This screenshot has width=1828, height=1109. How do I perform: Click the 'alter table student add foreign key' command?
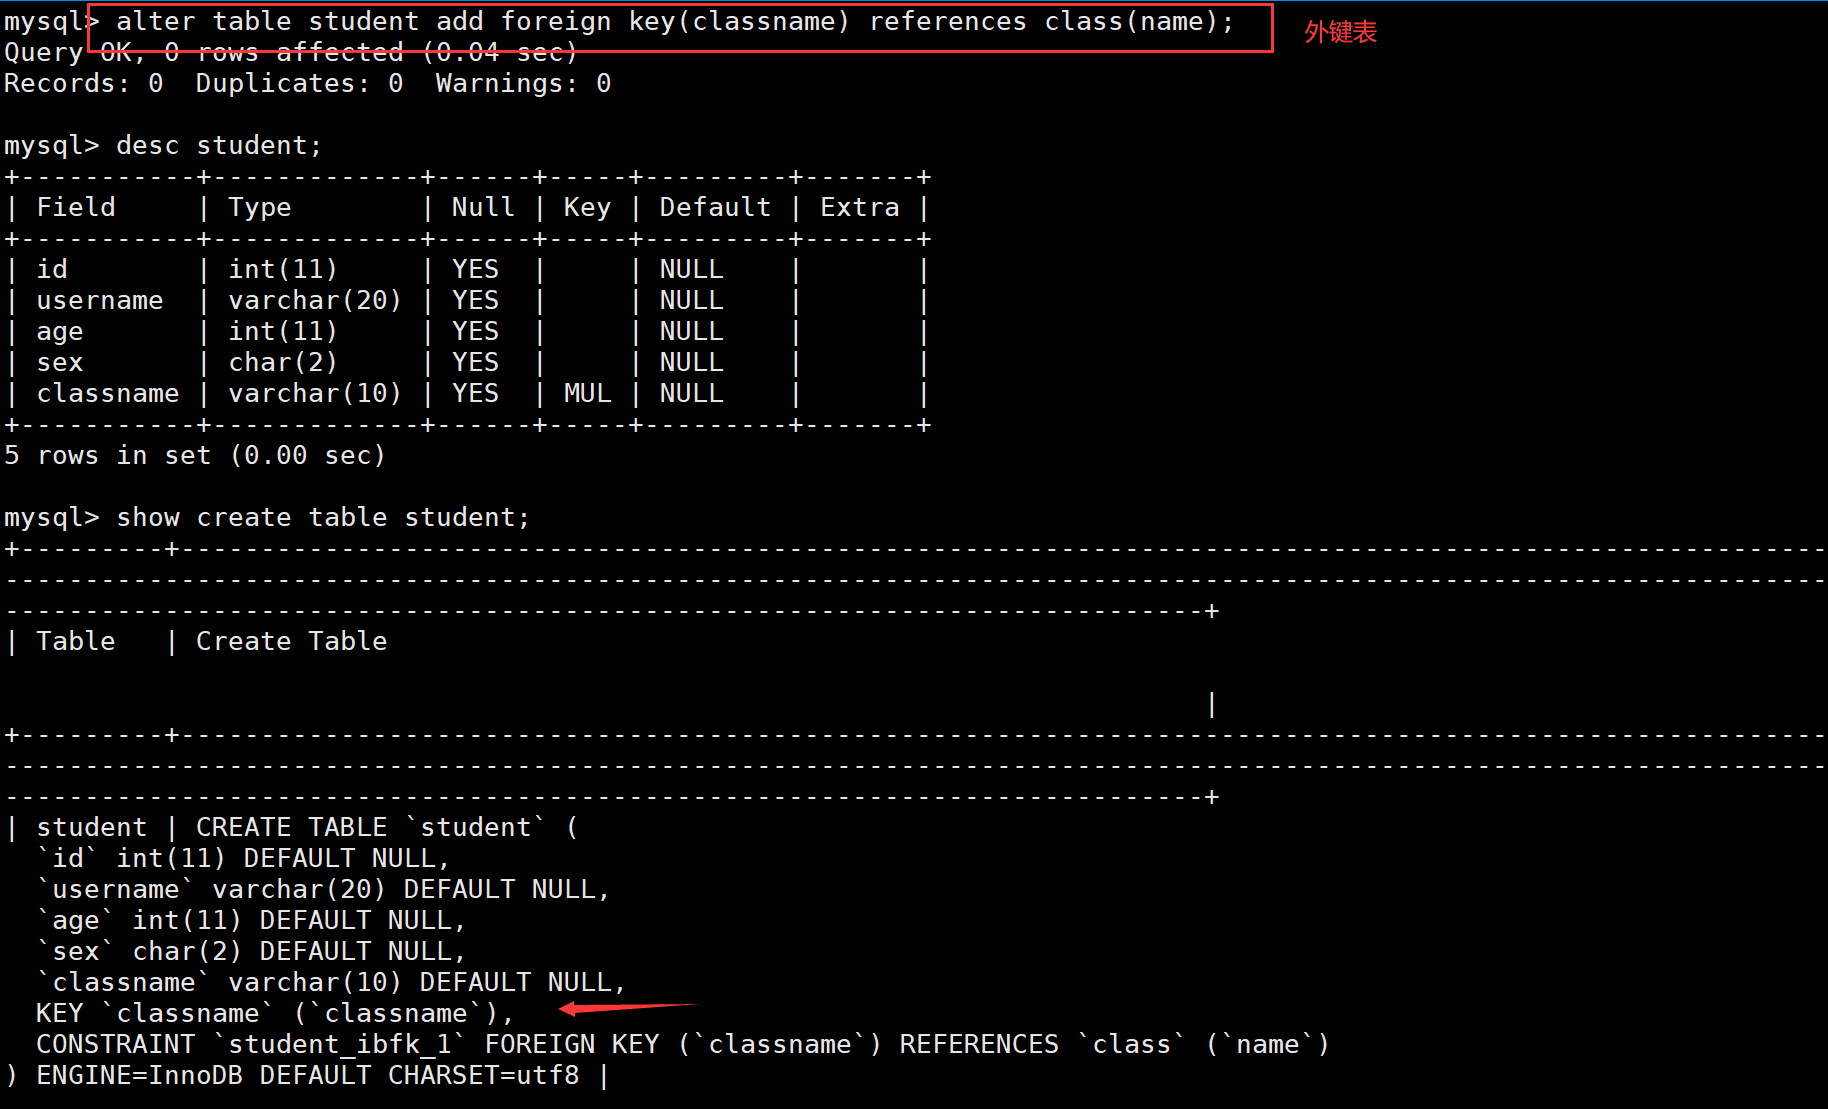pyautogui.click(x=676, y=22)
